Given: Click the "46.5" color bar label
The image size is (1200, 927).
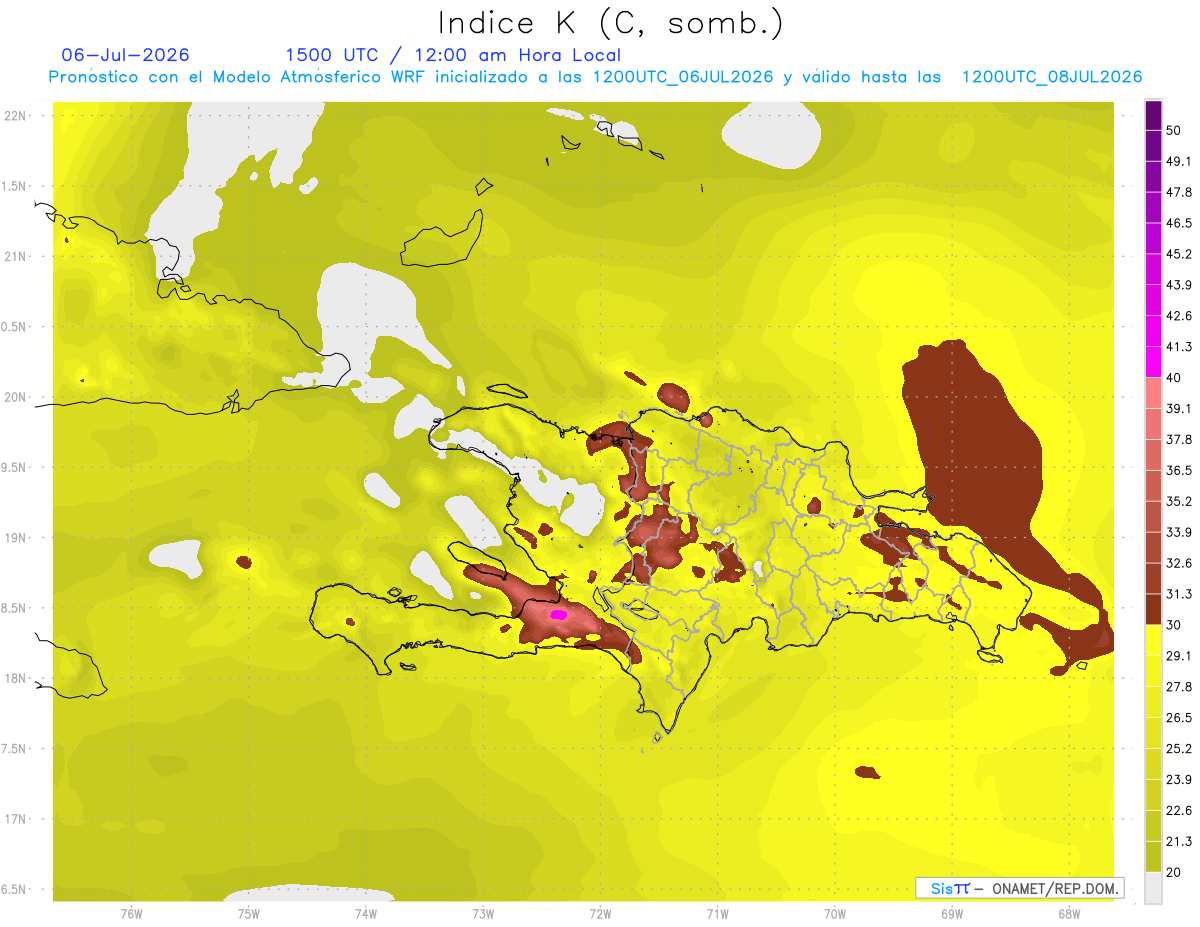Looking at the screenshot, I should click(x=1179, y=223).
